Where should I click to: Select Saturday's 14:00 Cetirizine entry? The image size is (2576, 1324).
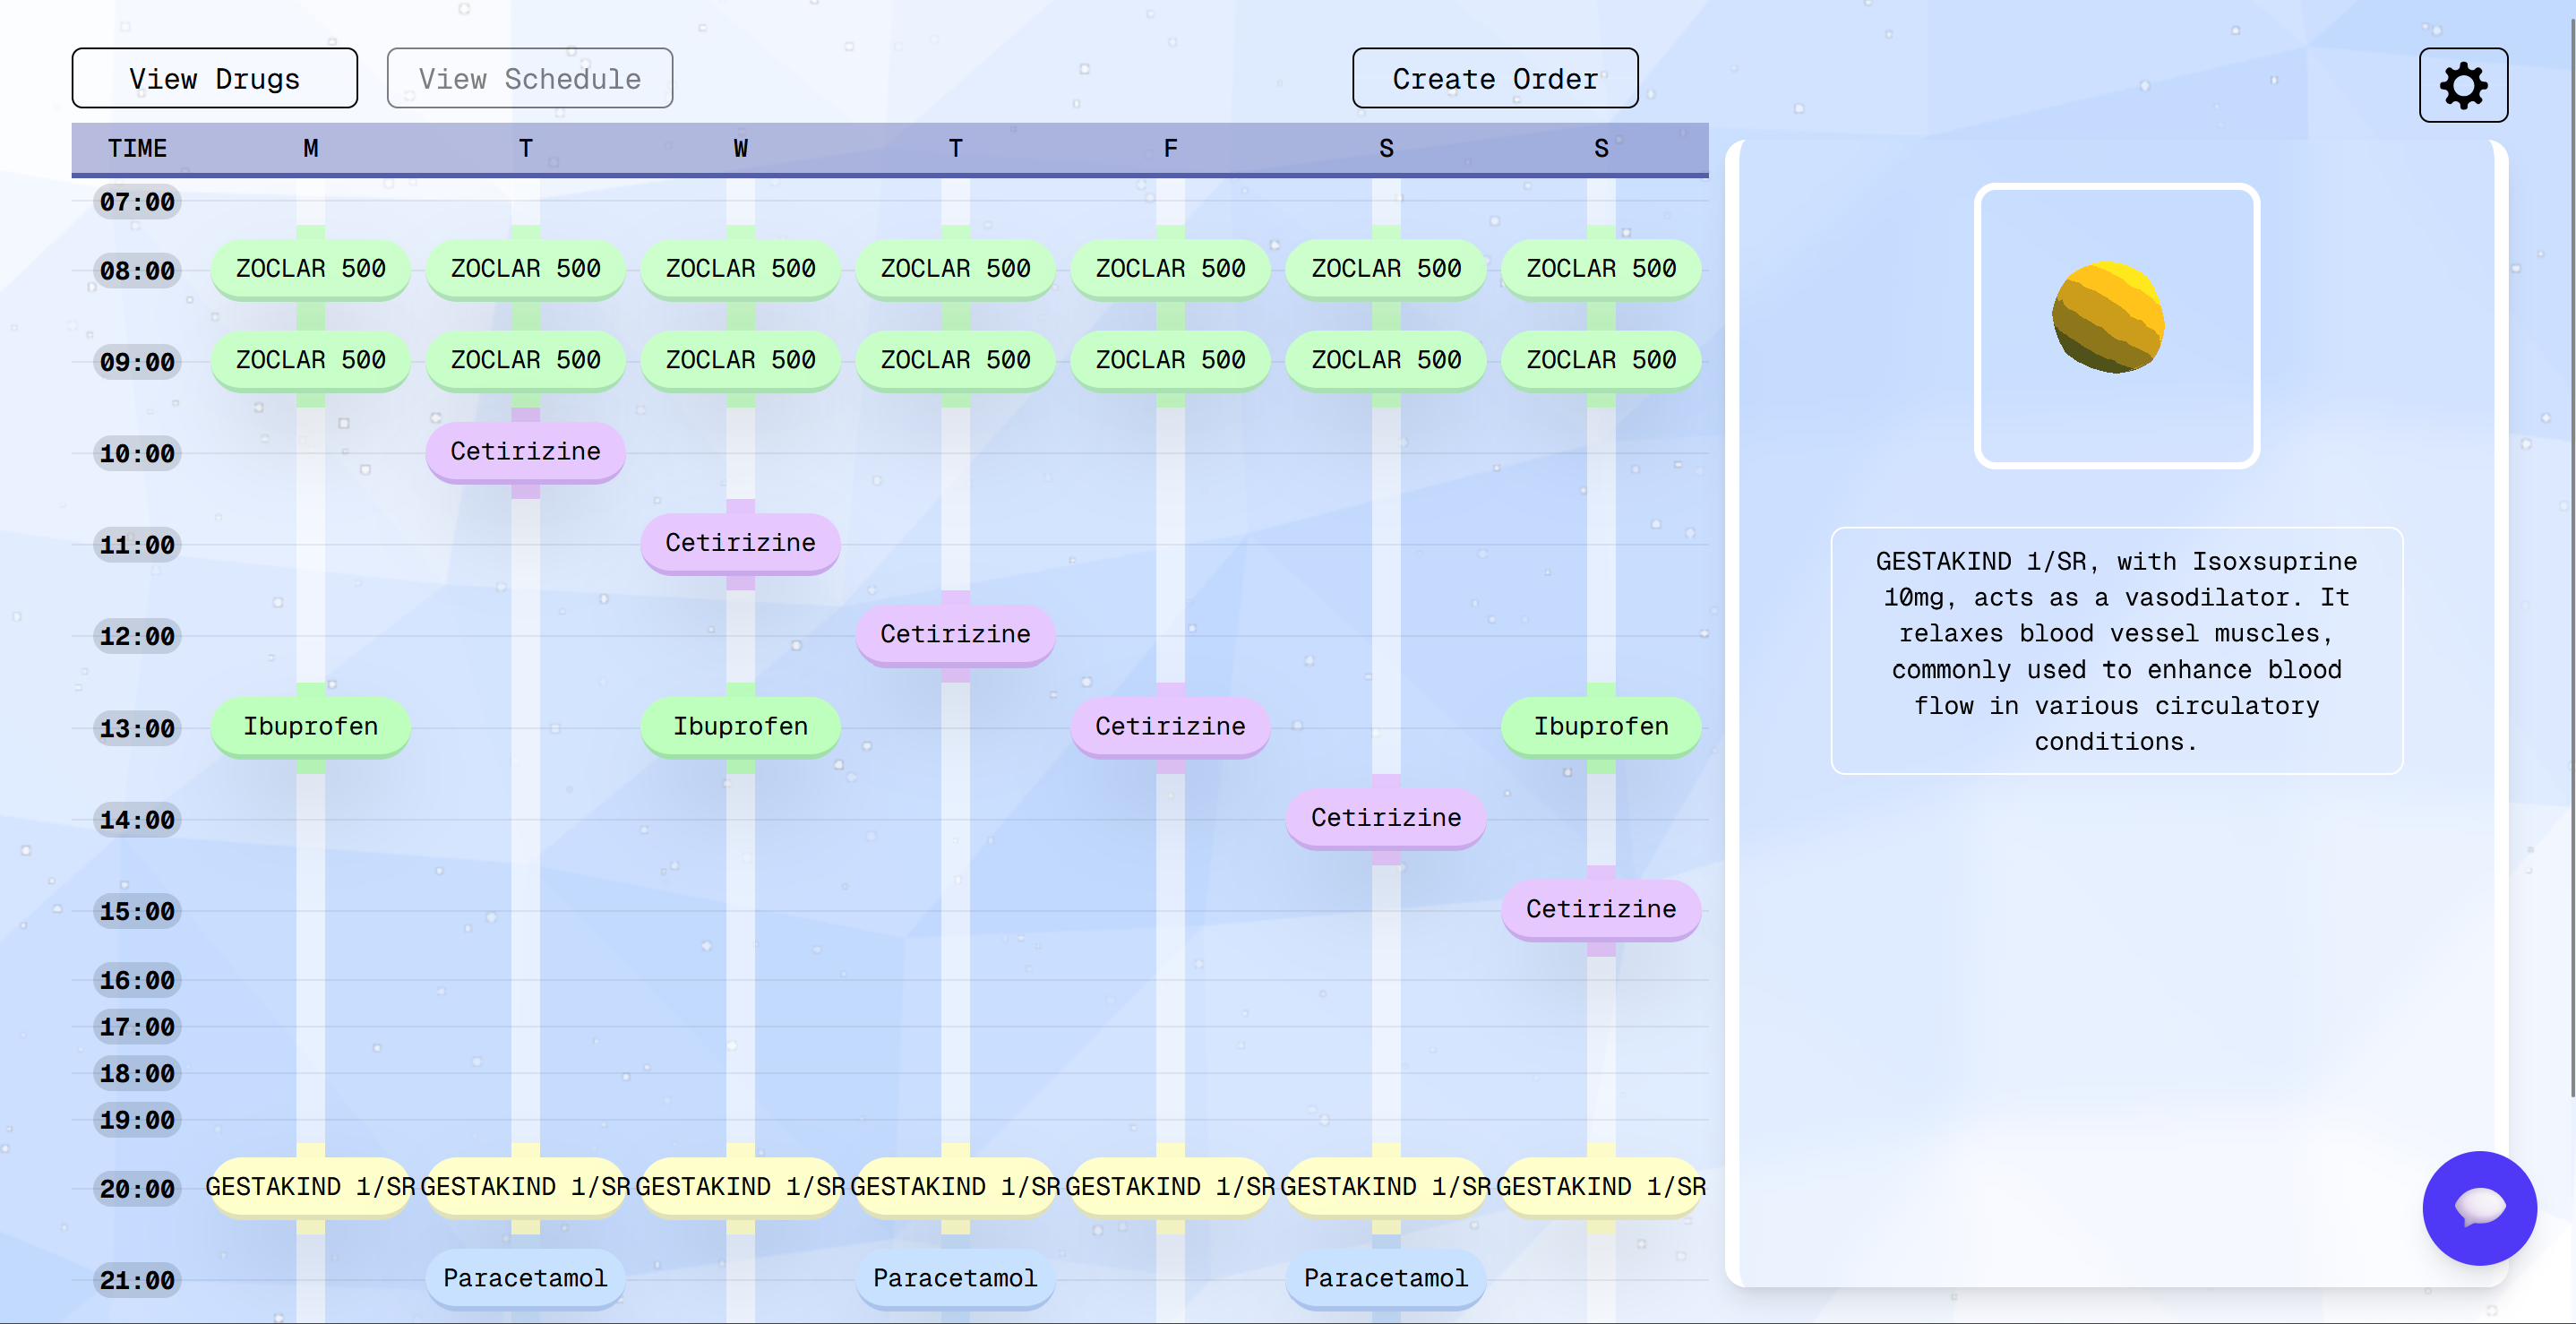(1385, 817)
